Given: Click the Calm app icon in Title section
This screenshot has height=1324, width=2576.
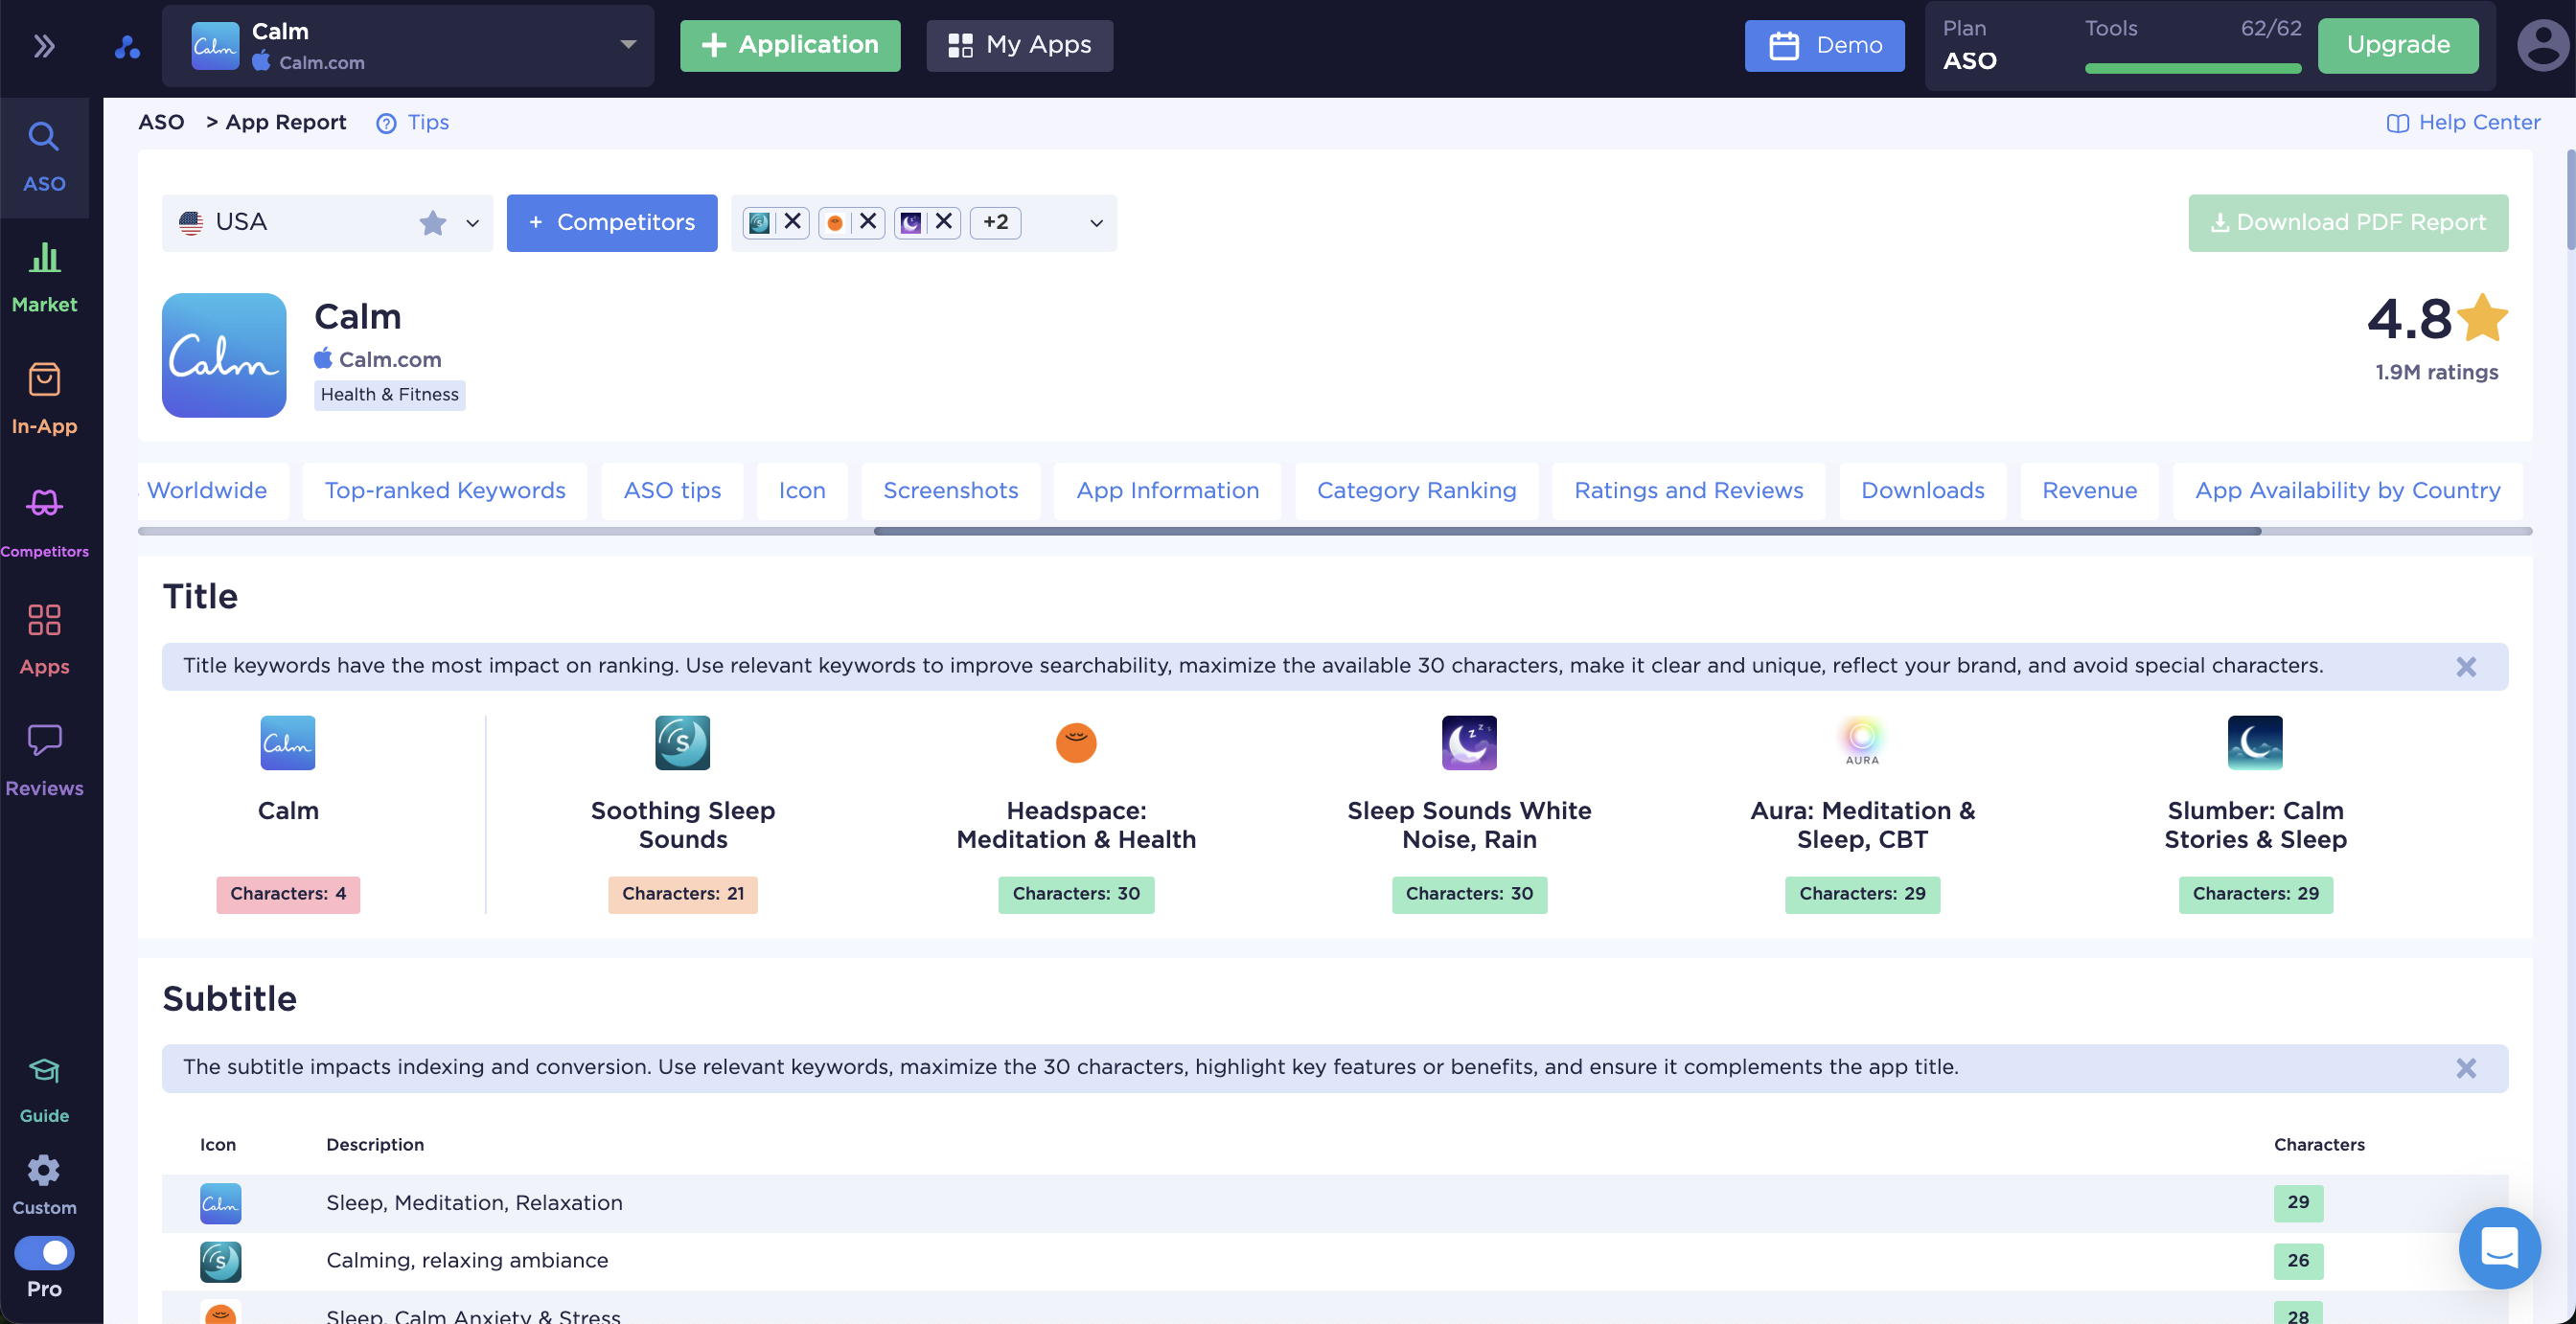Looking at the screenshot, I should click(x=288, y=743).
